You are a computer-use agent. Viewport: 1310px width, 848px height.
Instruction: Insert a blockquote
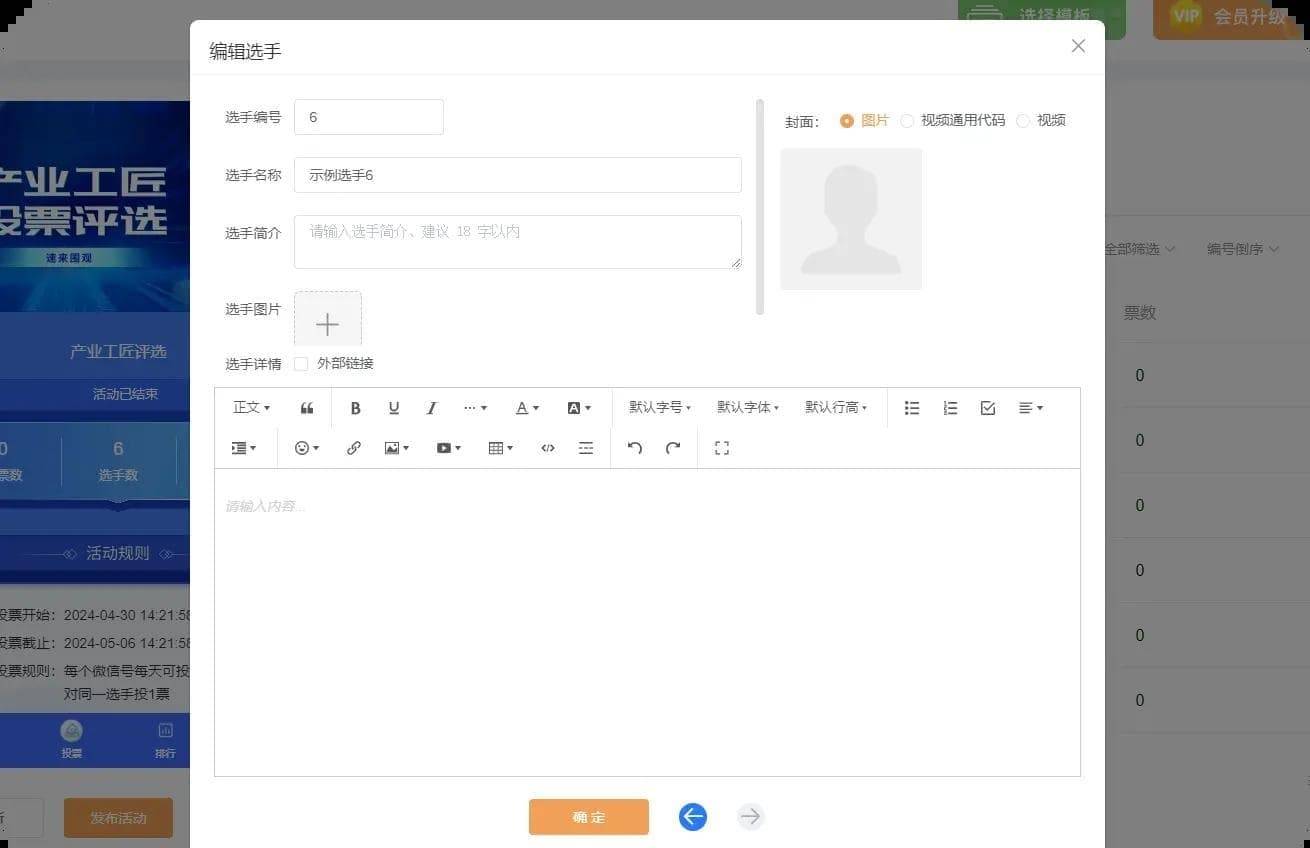pyautogui.click(x=307, y=408)
